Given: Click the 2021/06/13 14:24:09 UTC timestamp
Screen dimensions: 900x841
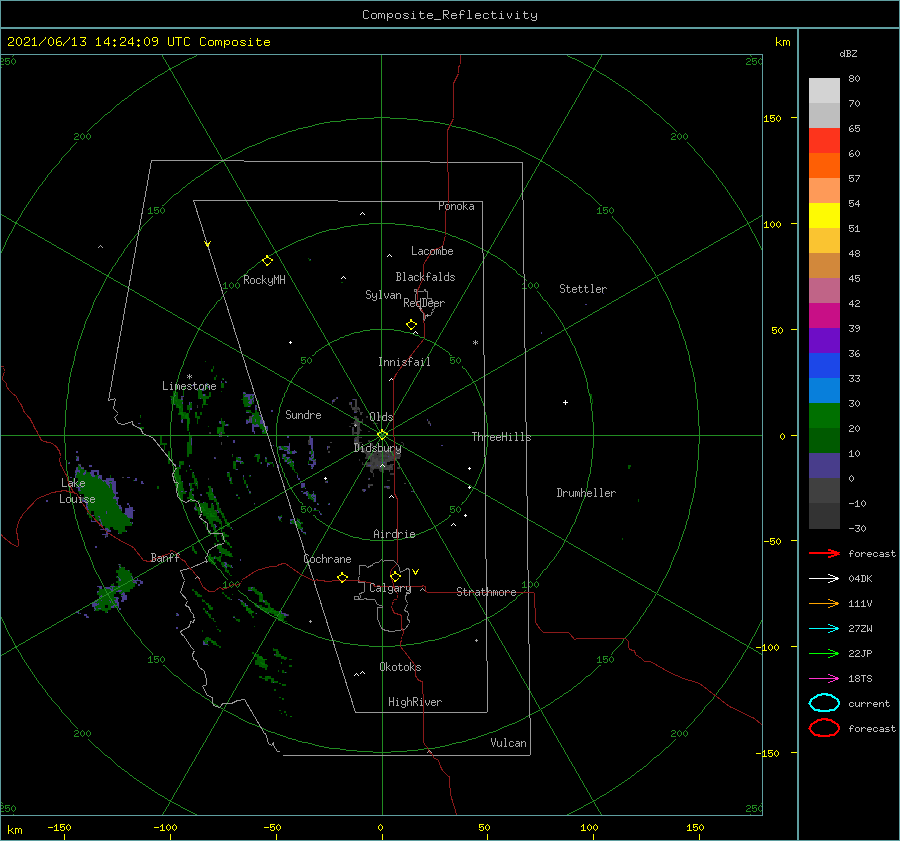Looking at the screenshot, I should [x=99, y=42].
